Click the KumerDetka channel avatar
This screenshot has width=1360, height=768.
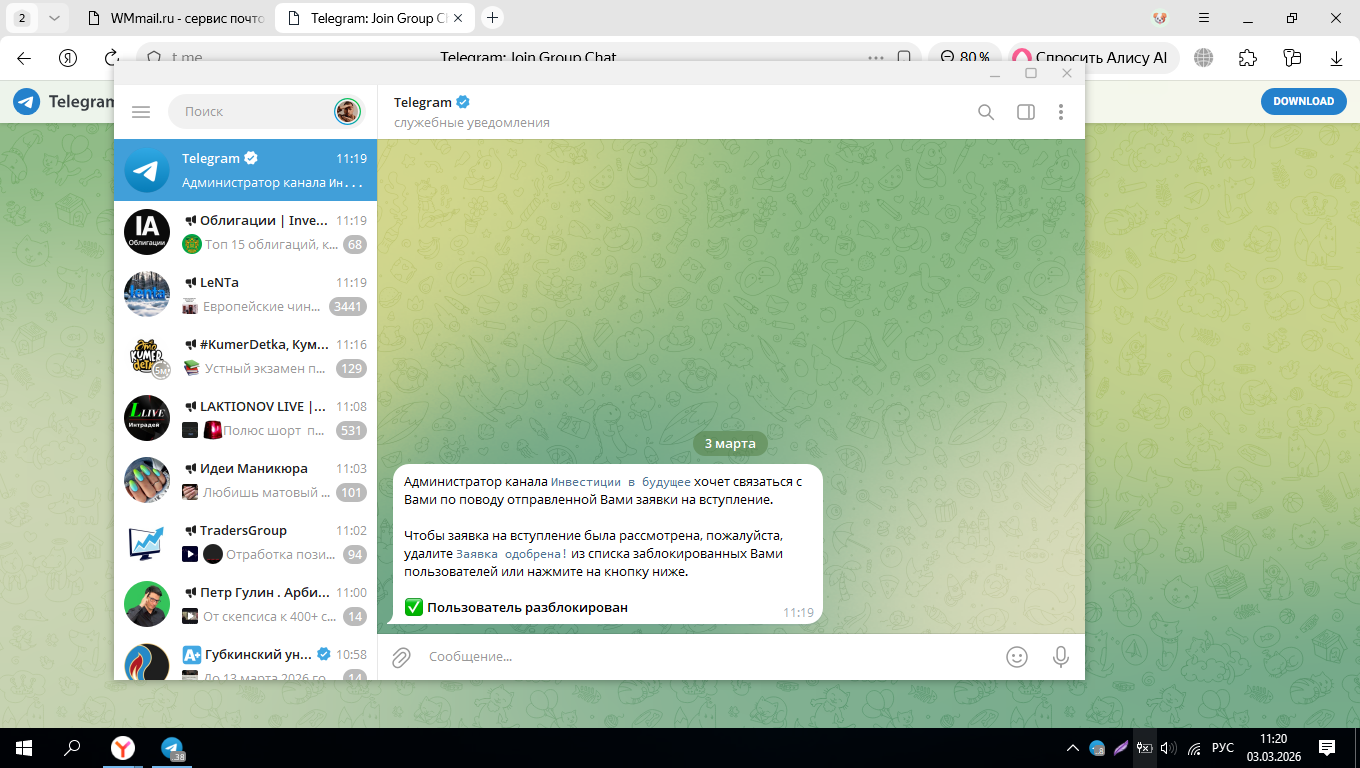pos(147,356)
